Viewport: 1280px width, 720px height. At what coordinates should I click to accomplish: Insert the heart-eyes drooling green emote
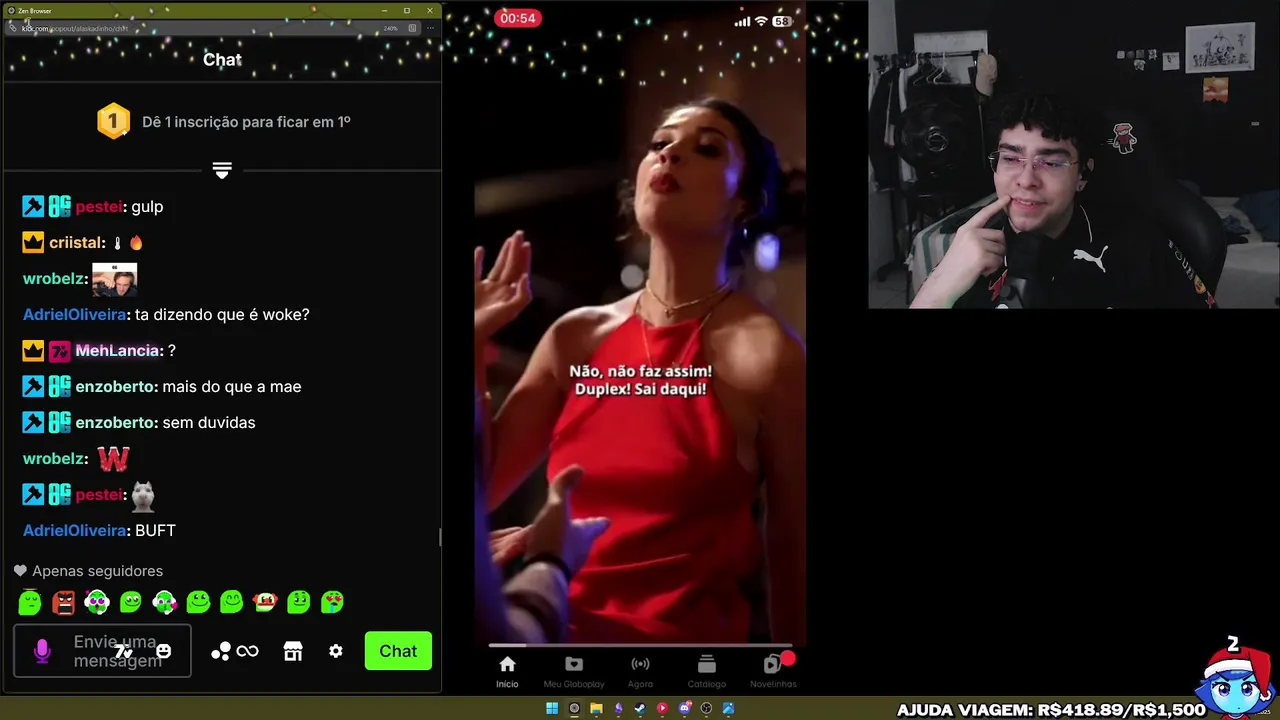332,602
